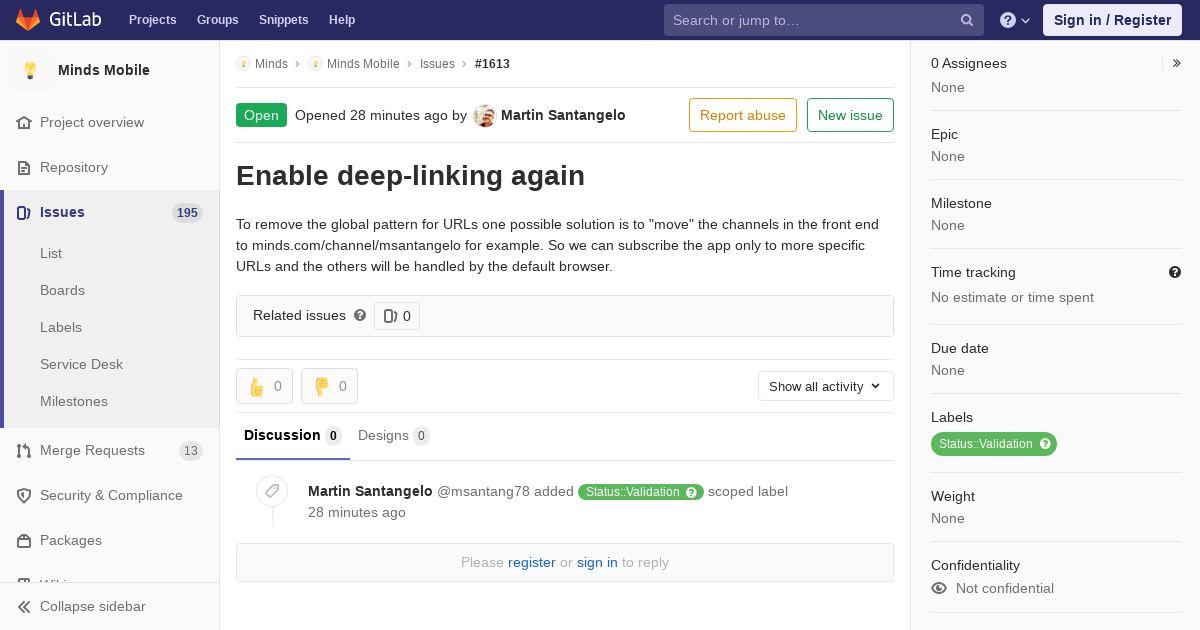The width and height of the screenshot is (1200, 630).
Task: Open the help question mark menu
Action: [x=1015, y=20]
